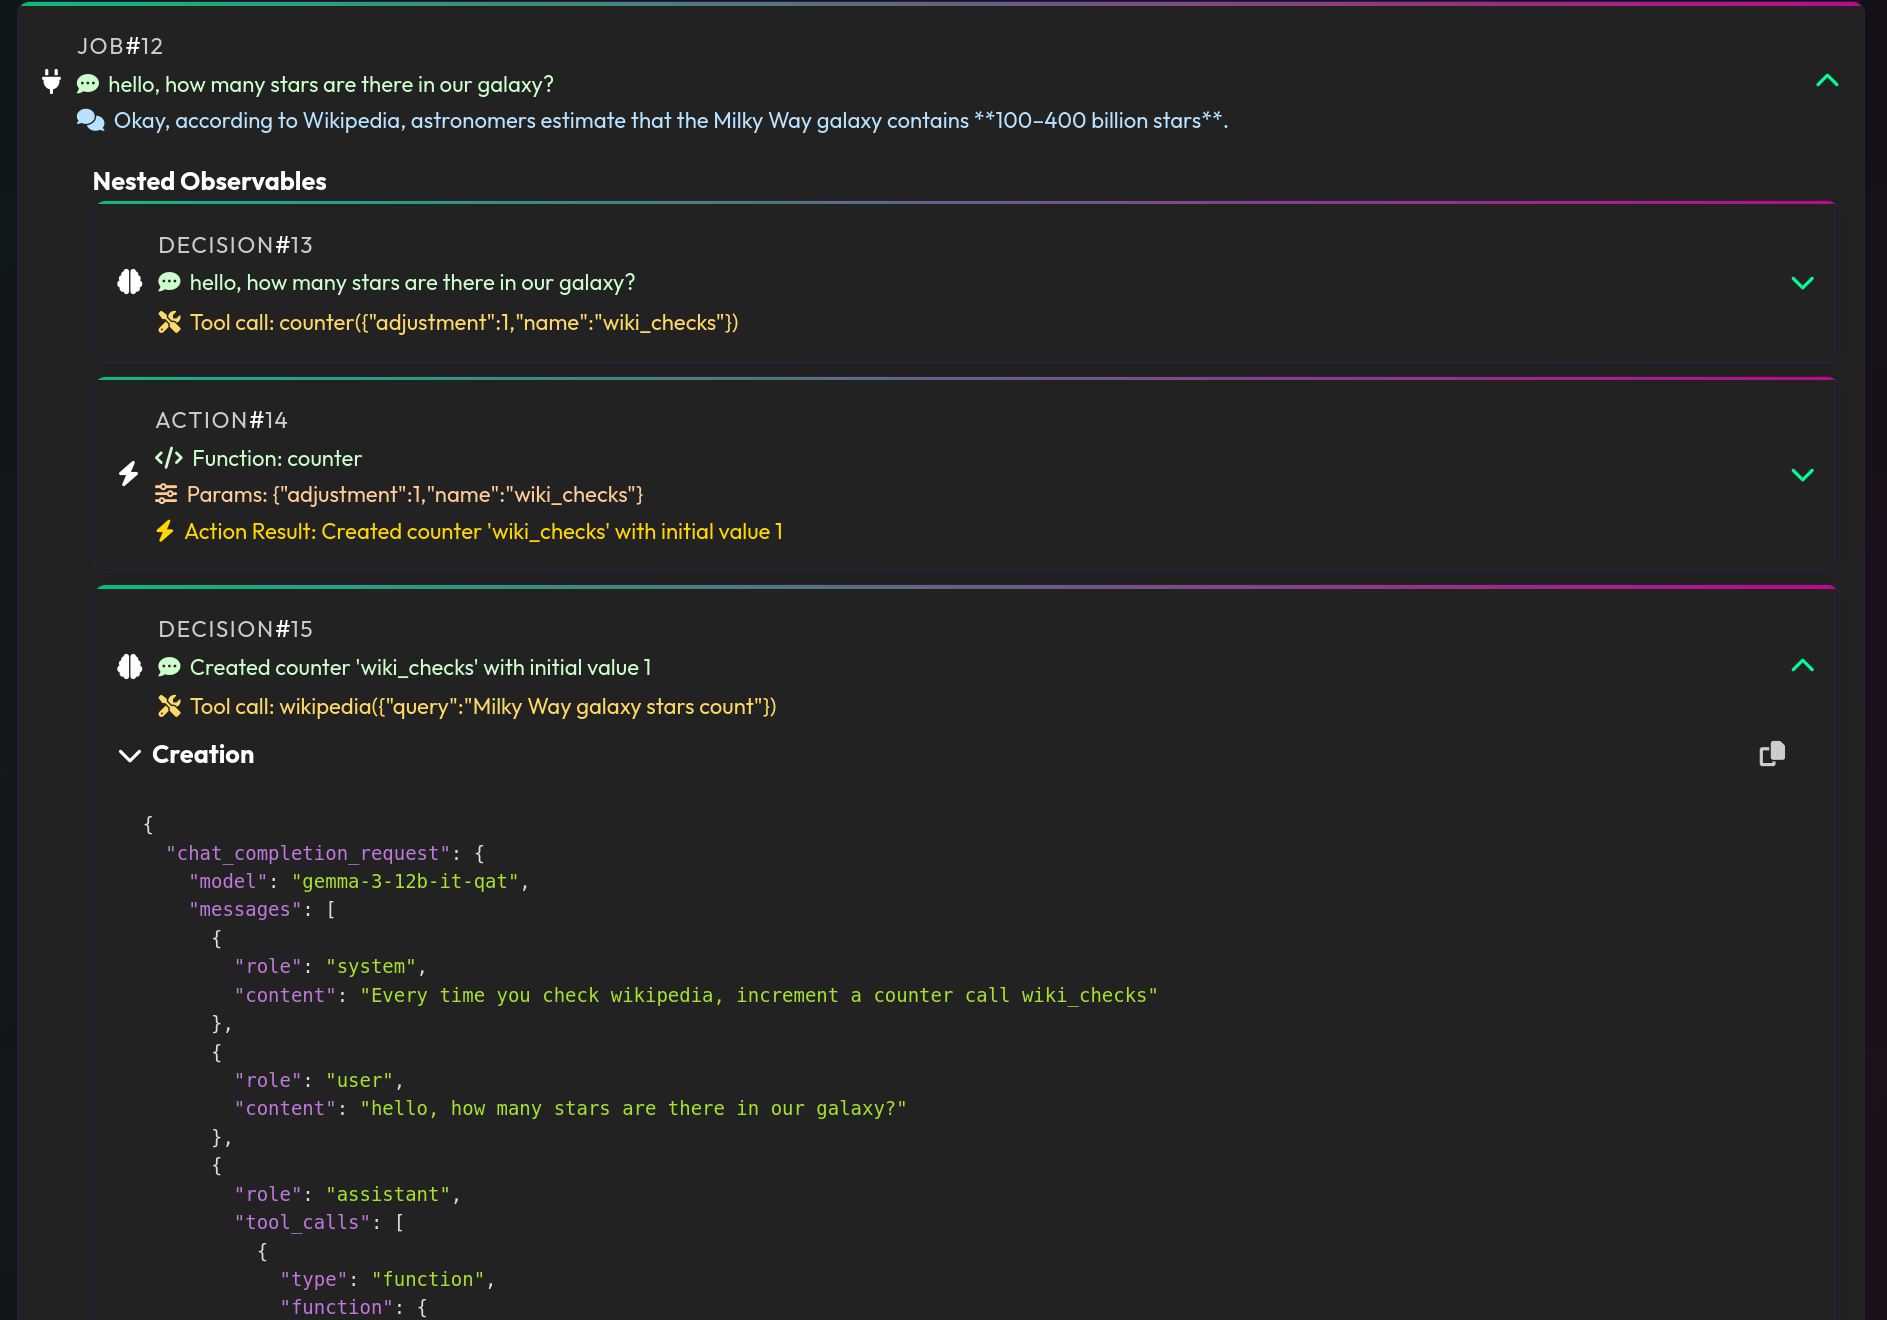This screenshot has width=1887, height=1320.
Task: Collapse the DECISION#15 card
Action: click(x=1802, y=666)
